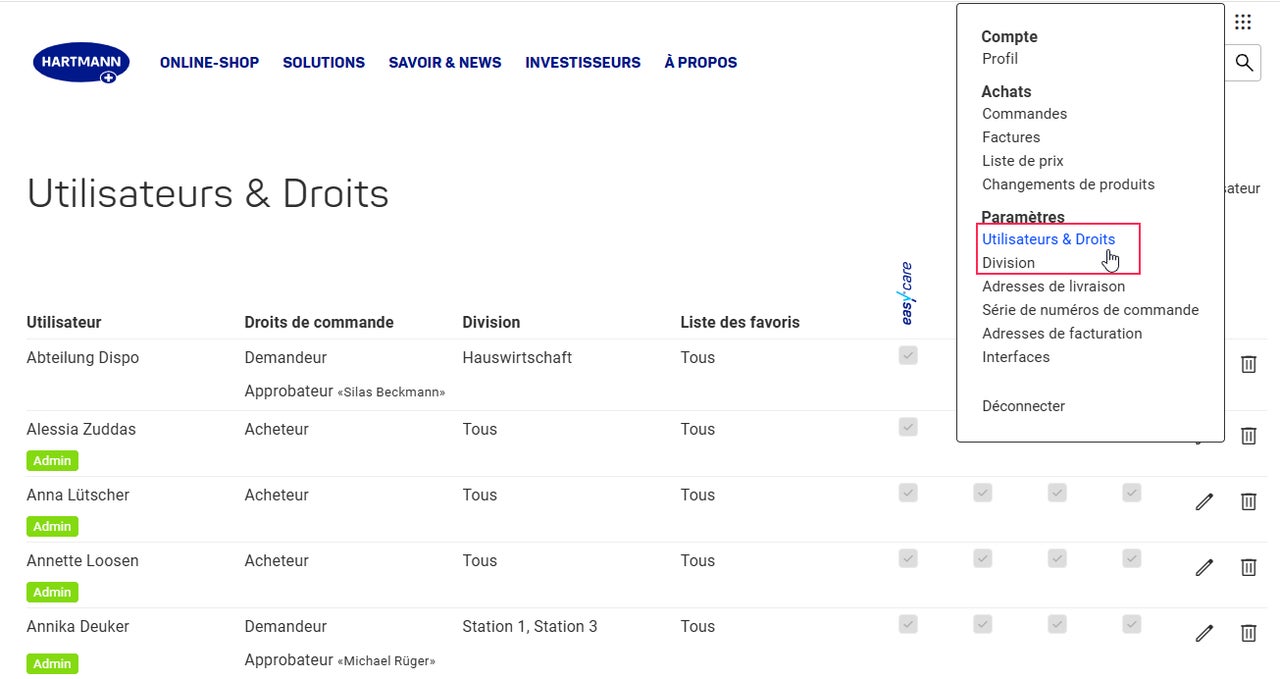
Task: Go to ONLINE-SHOP in the navigation
Action: point(209,62)
